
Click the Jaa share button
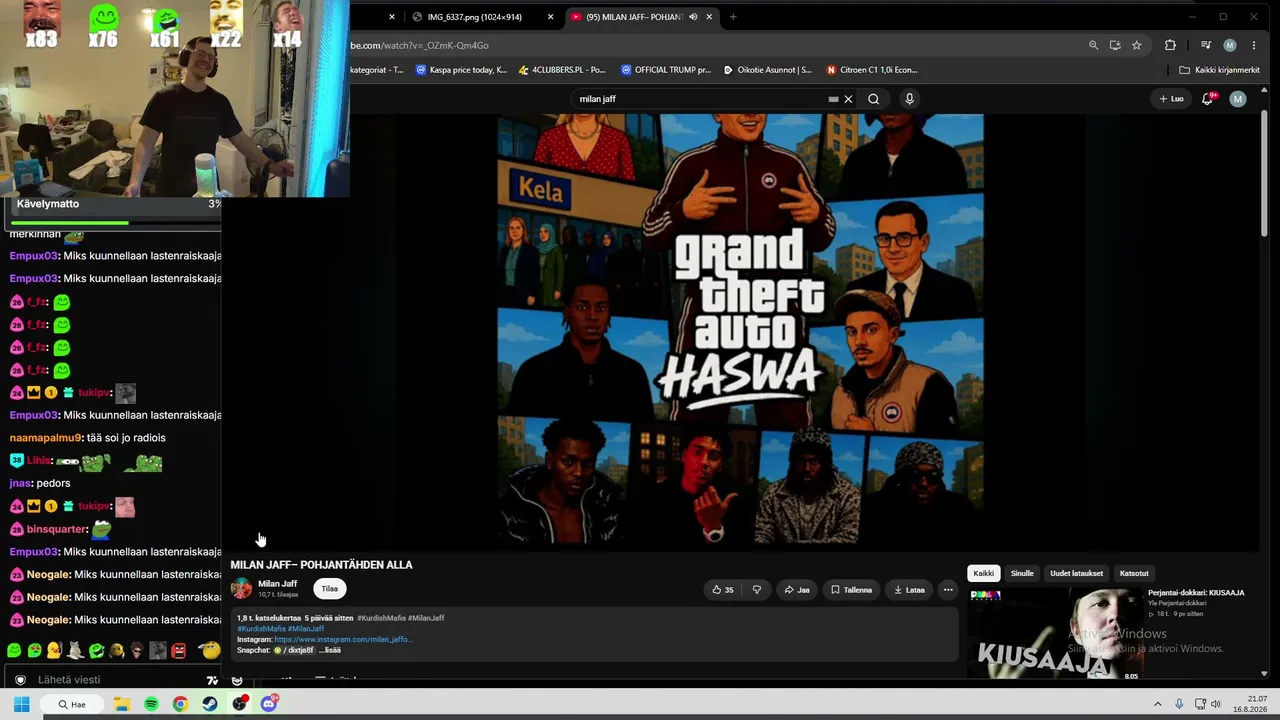coord(797,590)
